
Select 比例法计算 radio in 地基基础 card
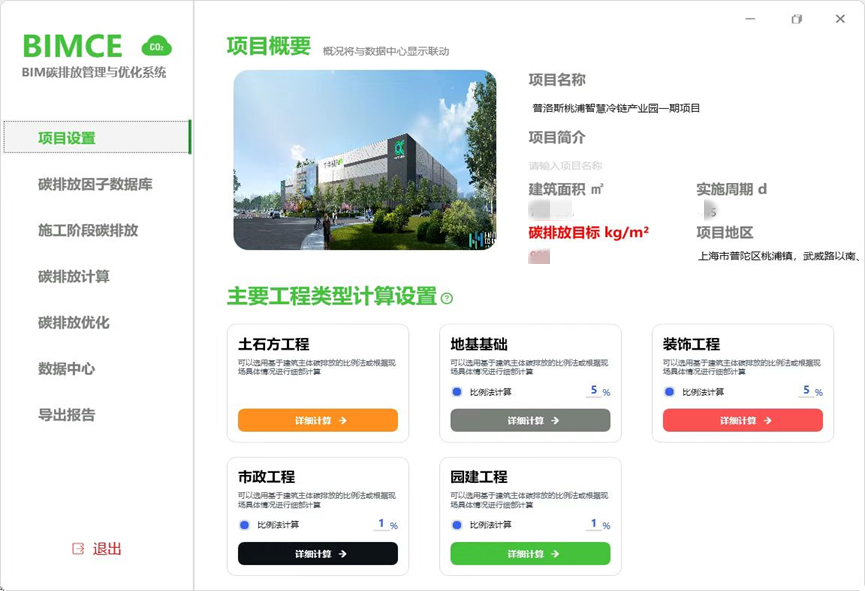click(x=455, y=389)
